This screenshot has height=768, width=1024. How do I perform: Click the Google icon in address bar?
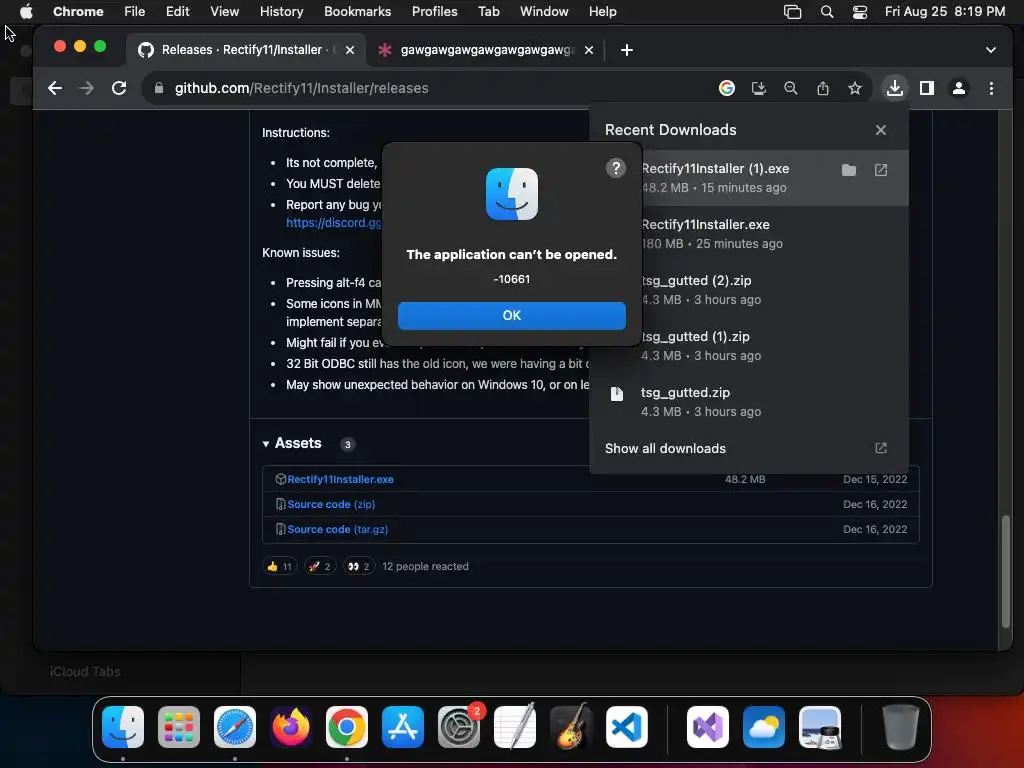726,88
